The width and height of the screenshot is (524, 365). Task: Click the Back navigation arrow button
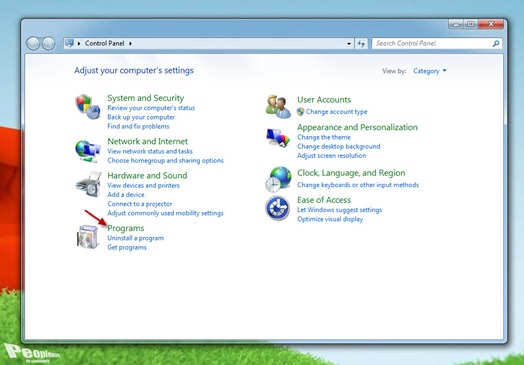33,43
